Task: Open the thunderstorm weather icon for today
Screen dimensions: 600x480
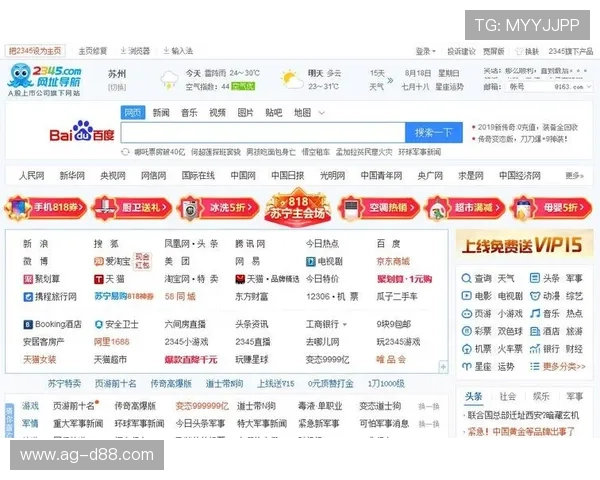Action: tap(169, 80)
